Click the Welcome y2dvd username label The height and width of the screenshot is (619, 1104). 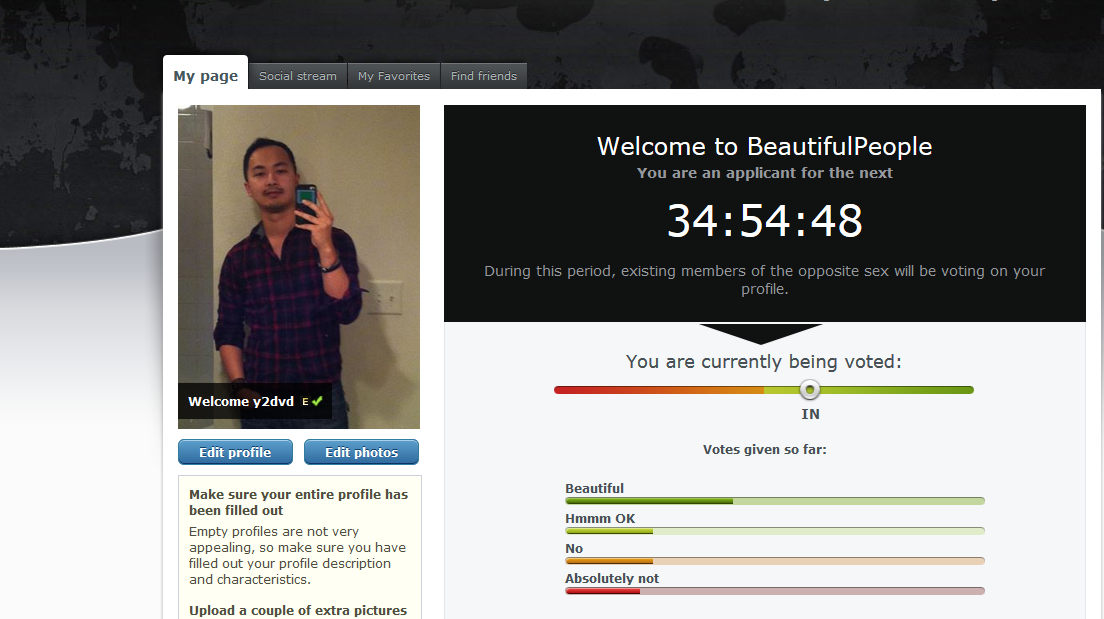[241, 401]
